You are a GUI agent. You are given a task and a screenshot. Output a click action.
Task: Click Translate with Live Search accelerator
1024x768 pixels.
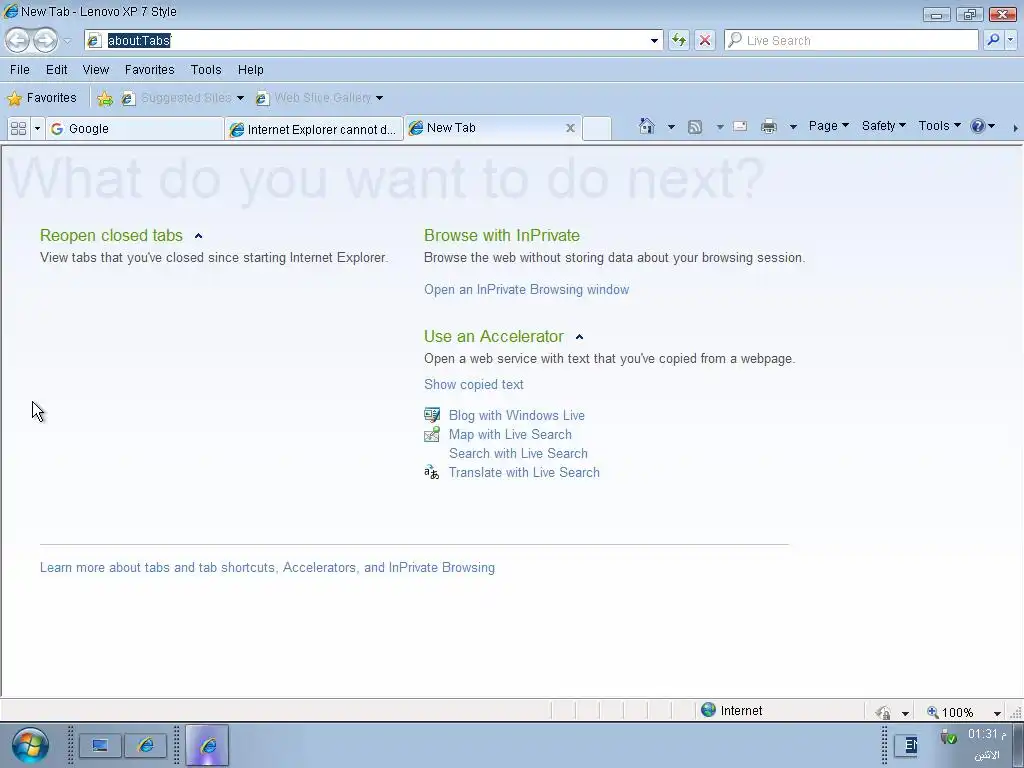[x=524, y=472]
